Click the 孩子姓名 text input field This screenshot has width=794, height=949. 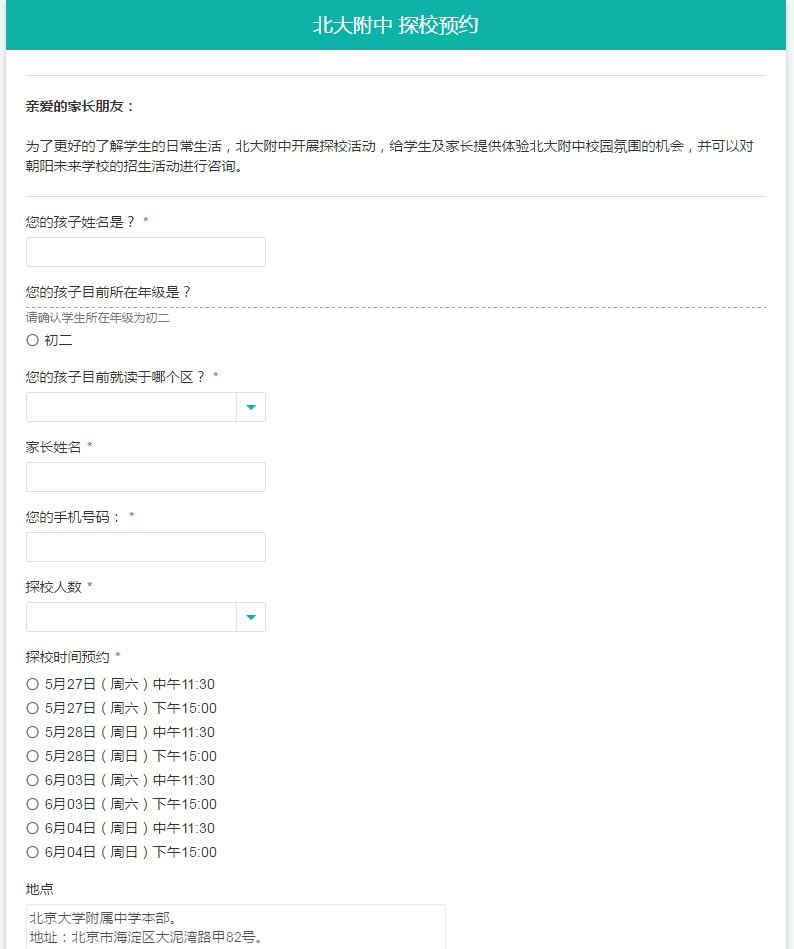pos(145,252)
